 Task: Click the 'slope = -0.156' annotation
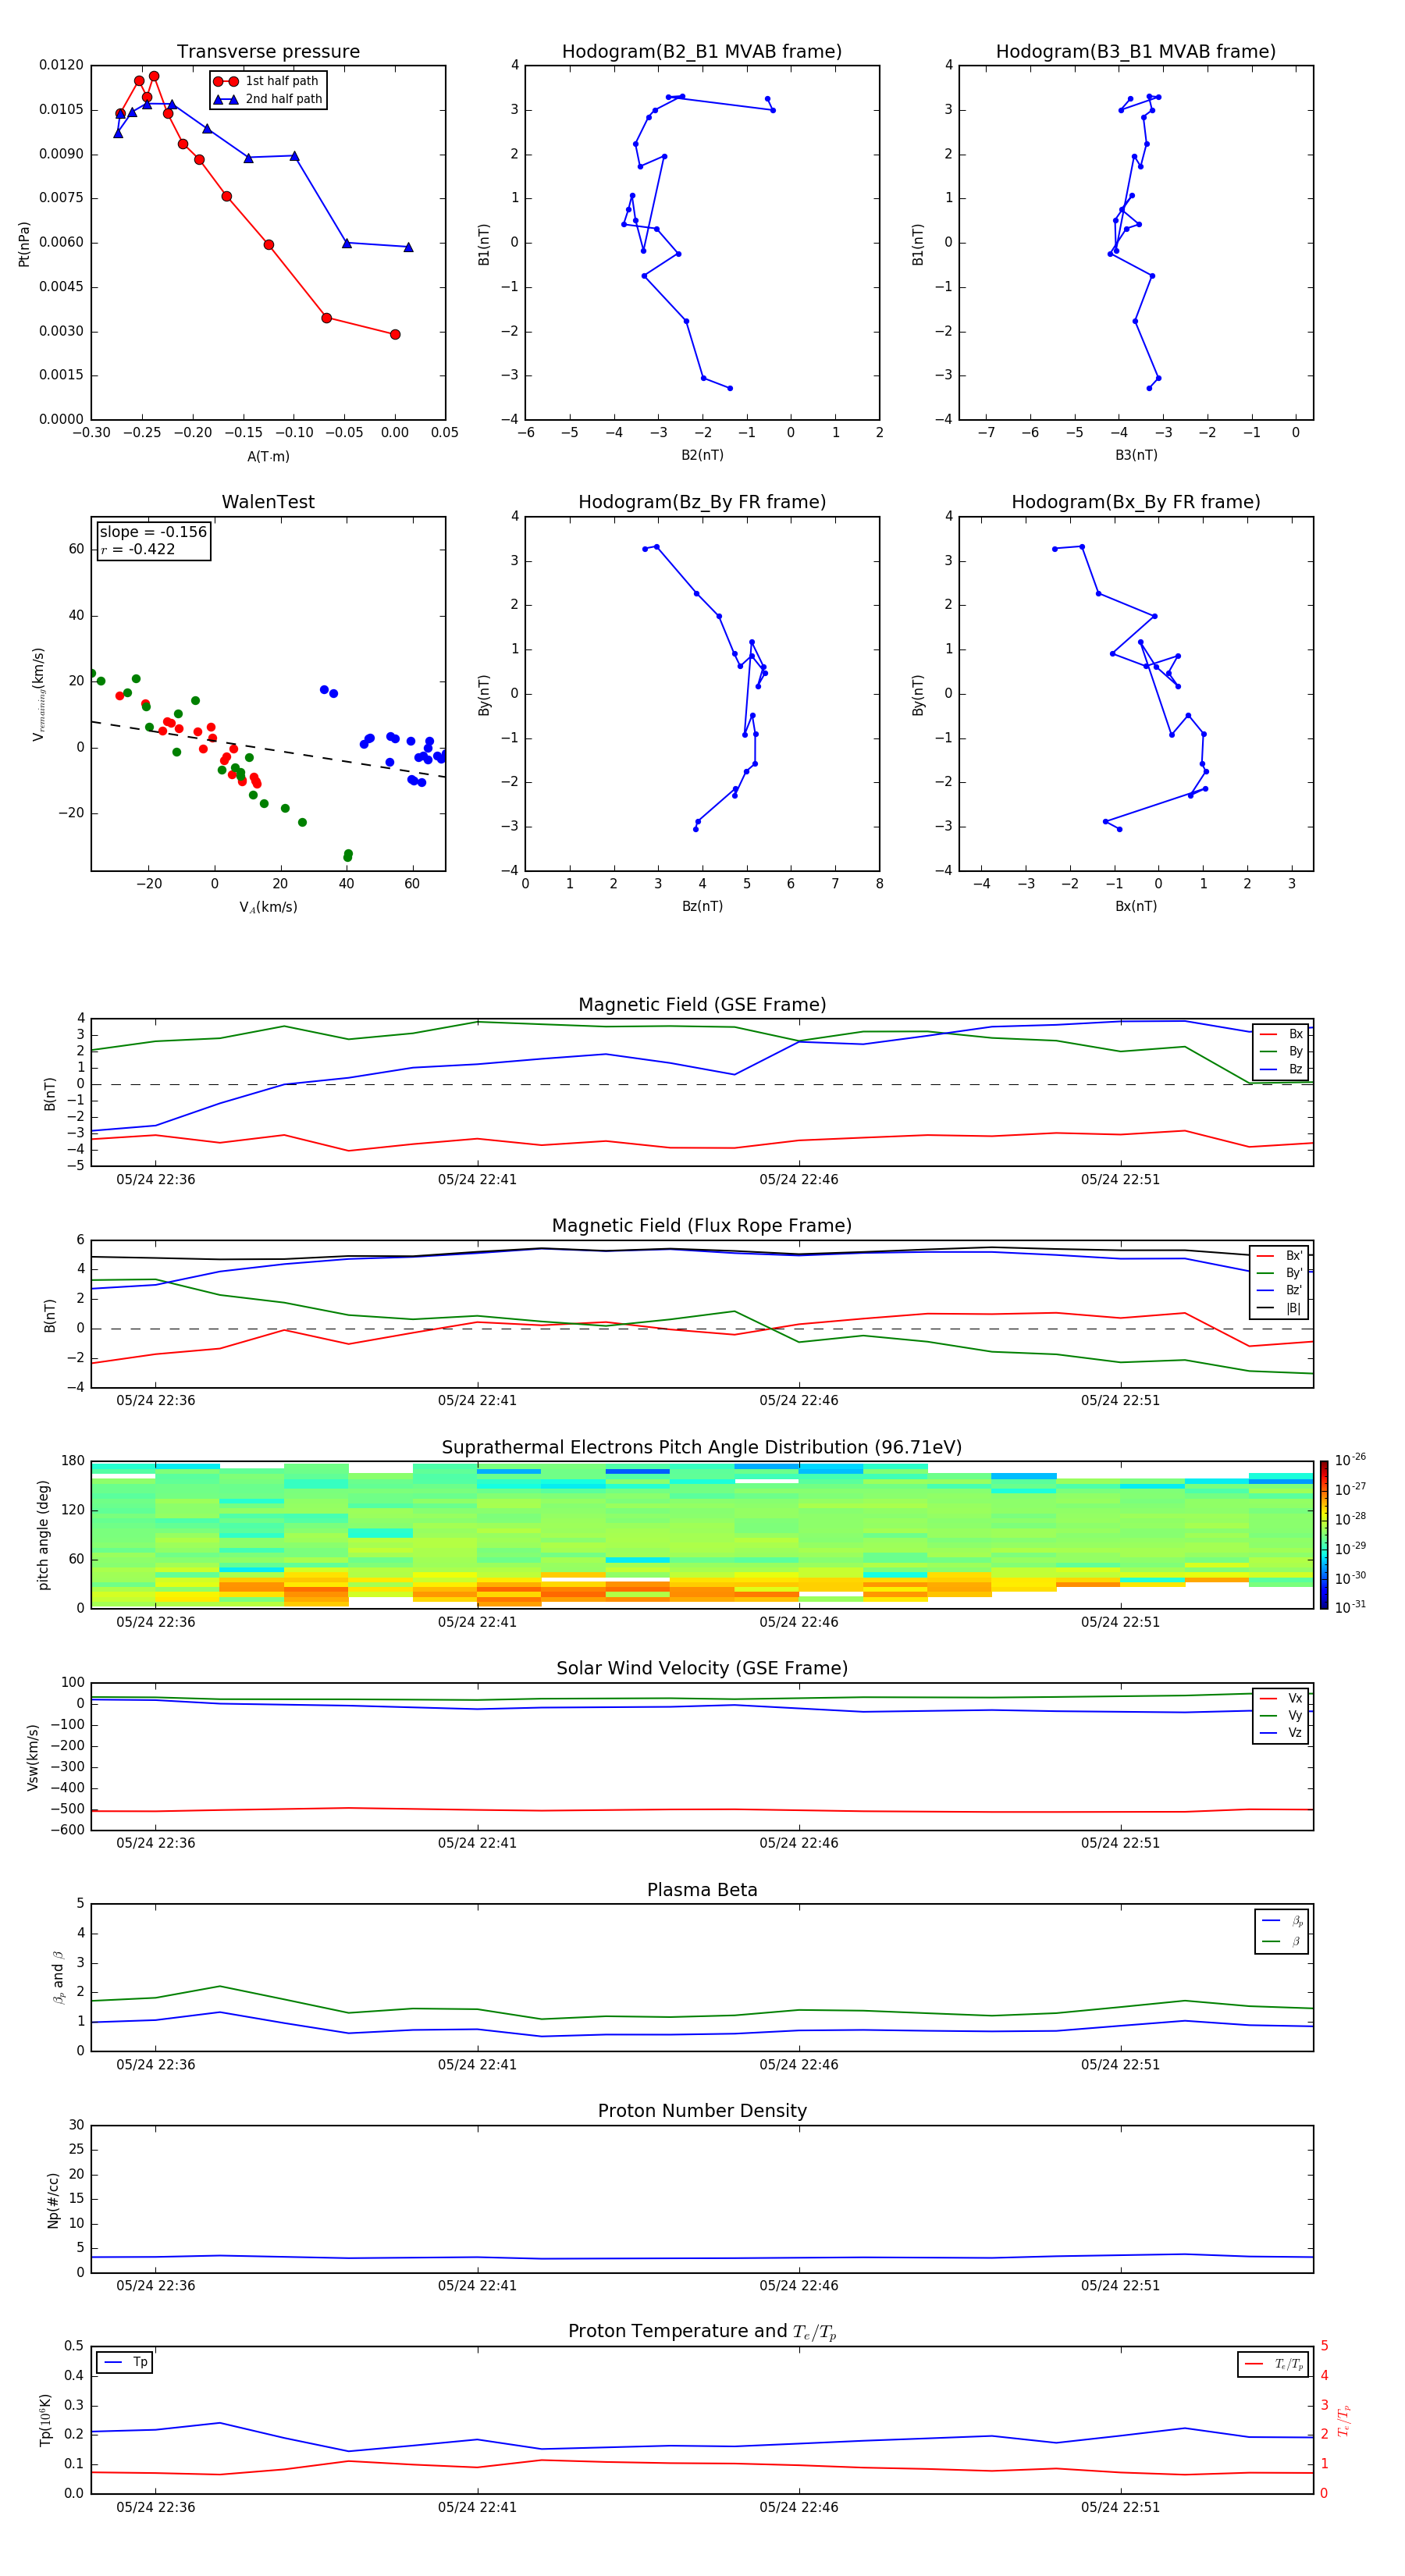153,532
